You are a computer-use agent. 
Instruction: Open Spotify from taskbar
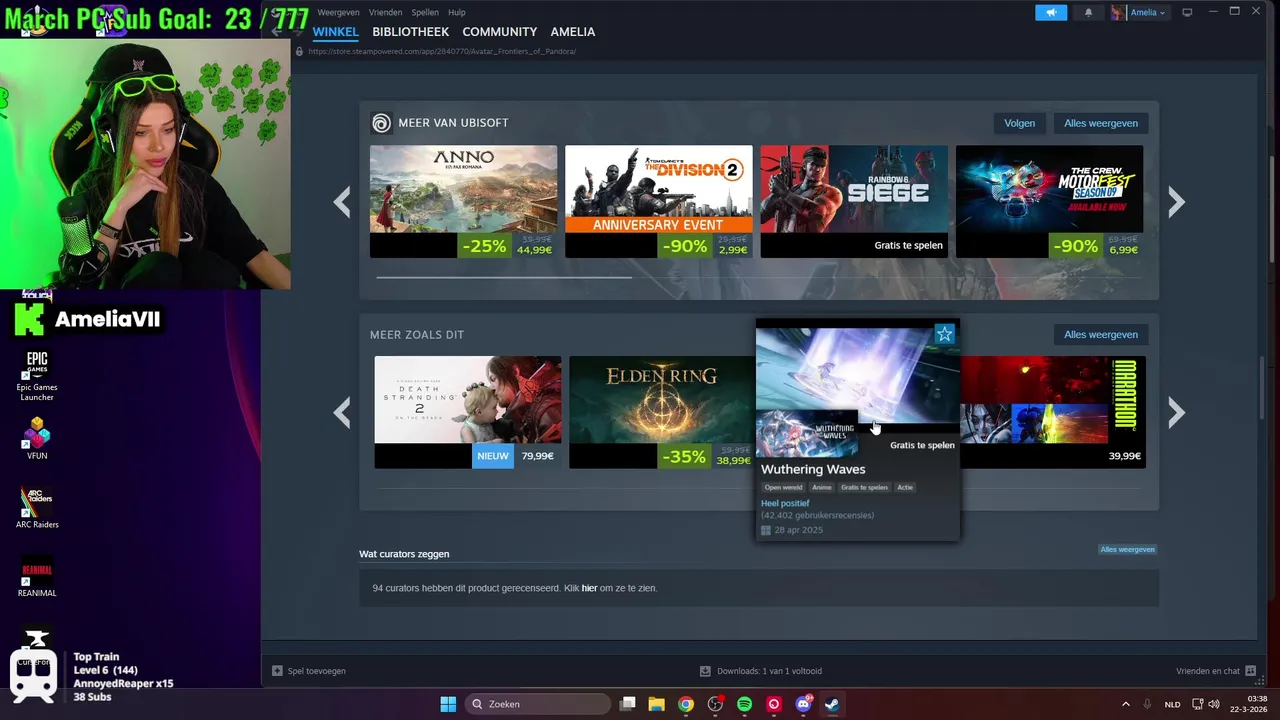click(744, 704)
